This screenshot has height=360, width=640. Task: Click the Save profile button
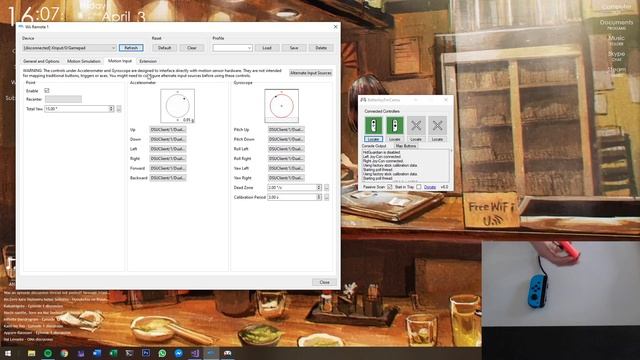294,48
